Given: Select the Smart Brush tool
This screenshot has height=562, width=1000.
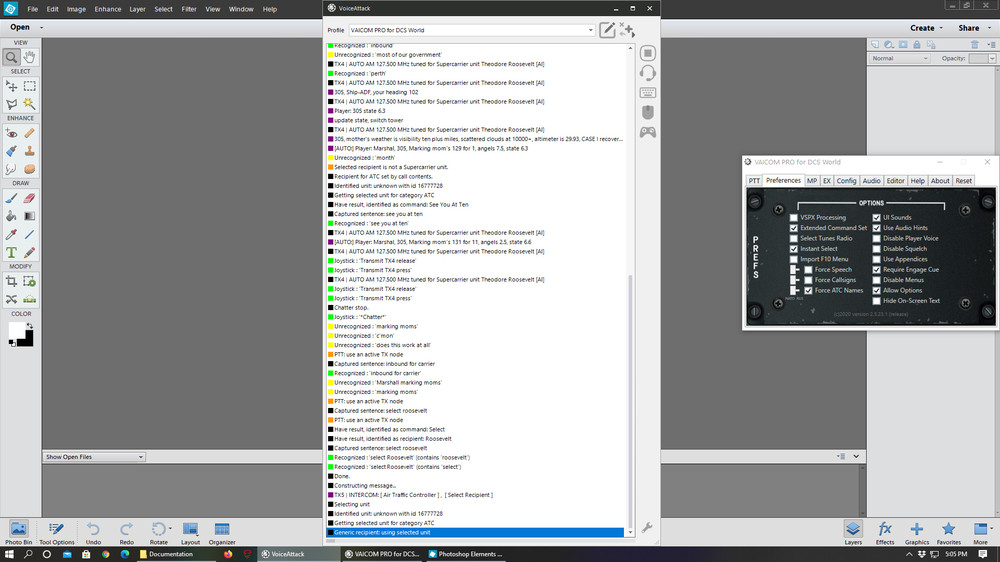Looking at the screenshot, I should click(x=11, y=151).
